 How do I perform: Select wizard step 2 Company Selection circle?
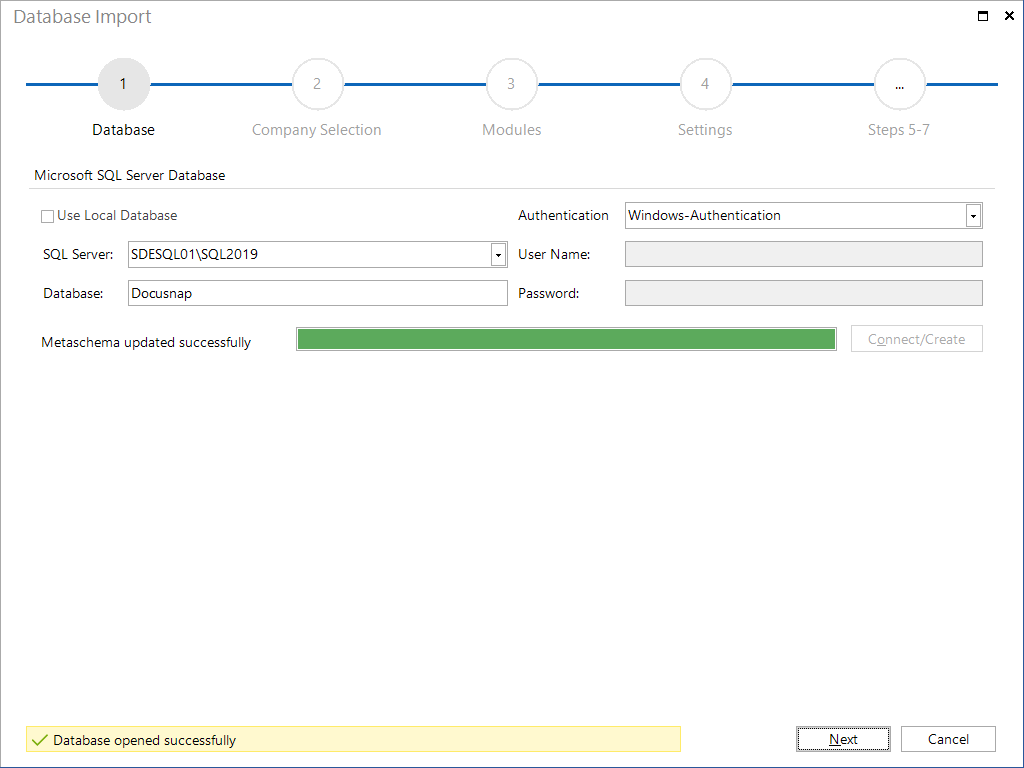[317, 84]
